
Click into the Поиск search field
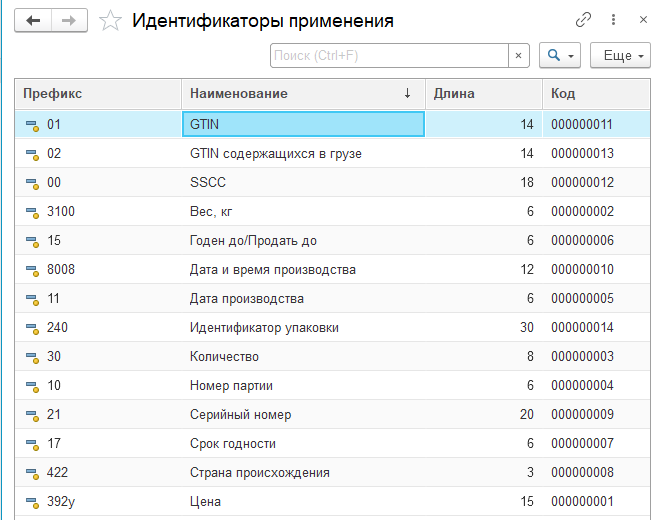tap(389, 56)
